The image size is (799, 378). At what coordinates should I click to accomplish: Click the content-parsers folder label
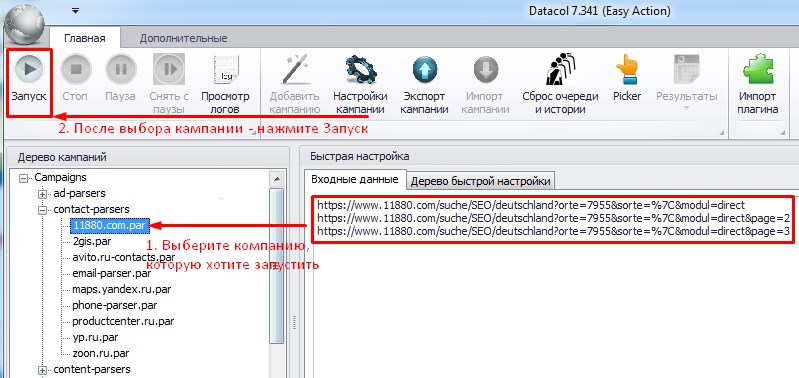click(x=92, y=369)
